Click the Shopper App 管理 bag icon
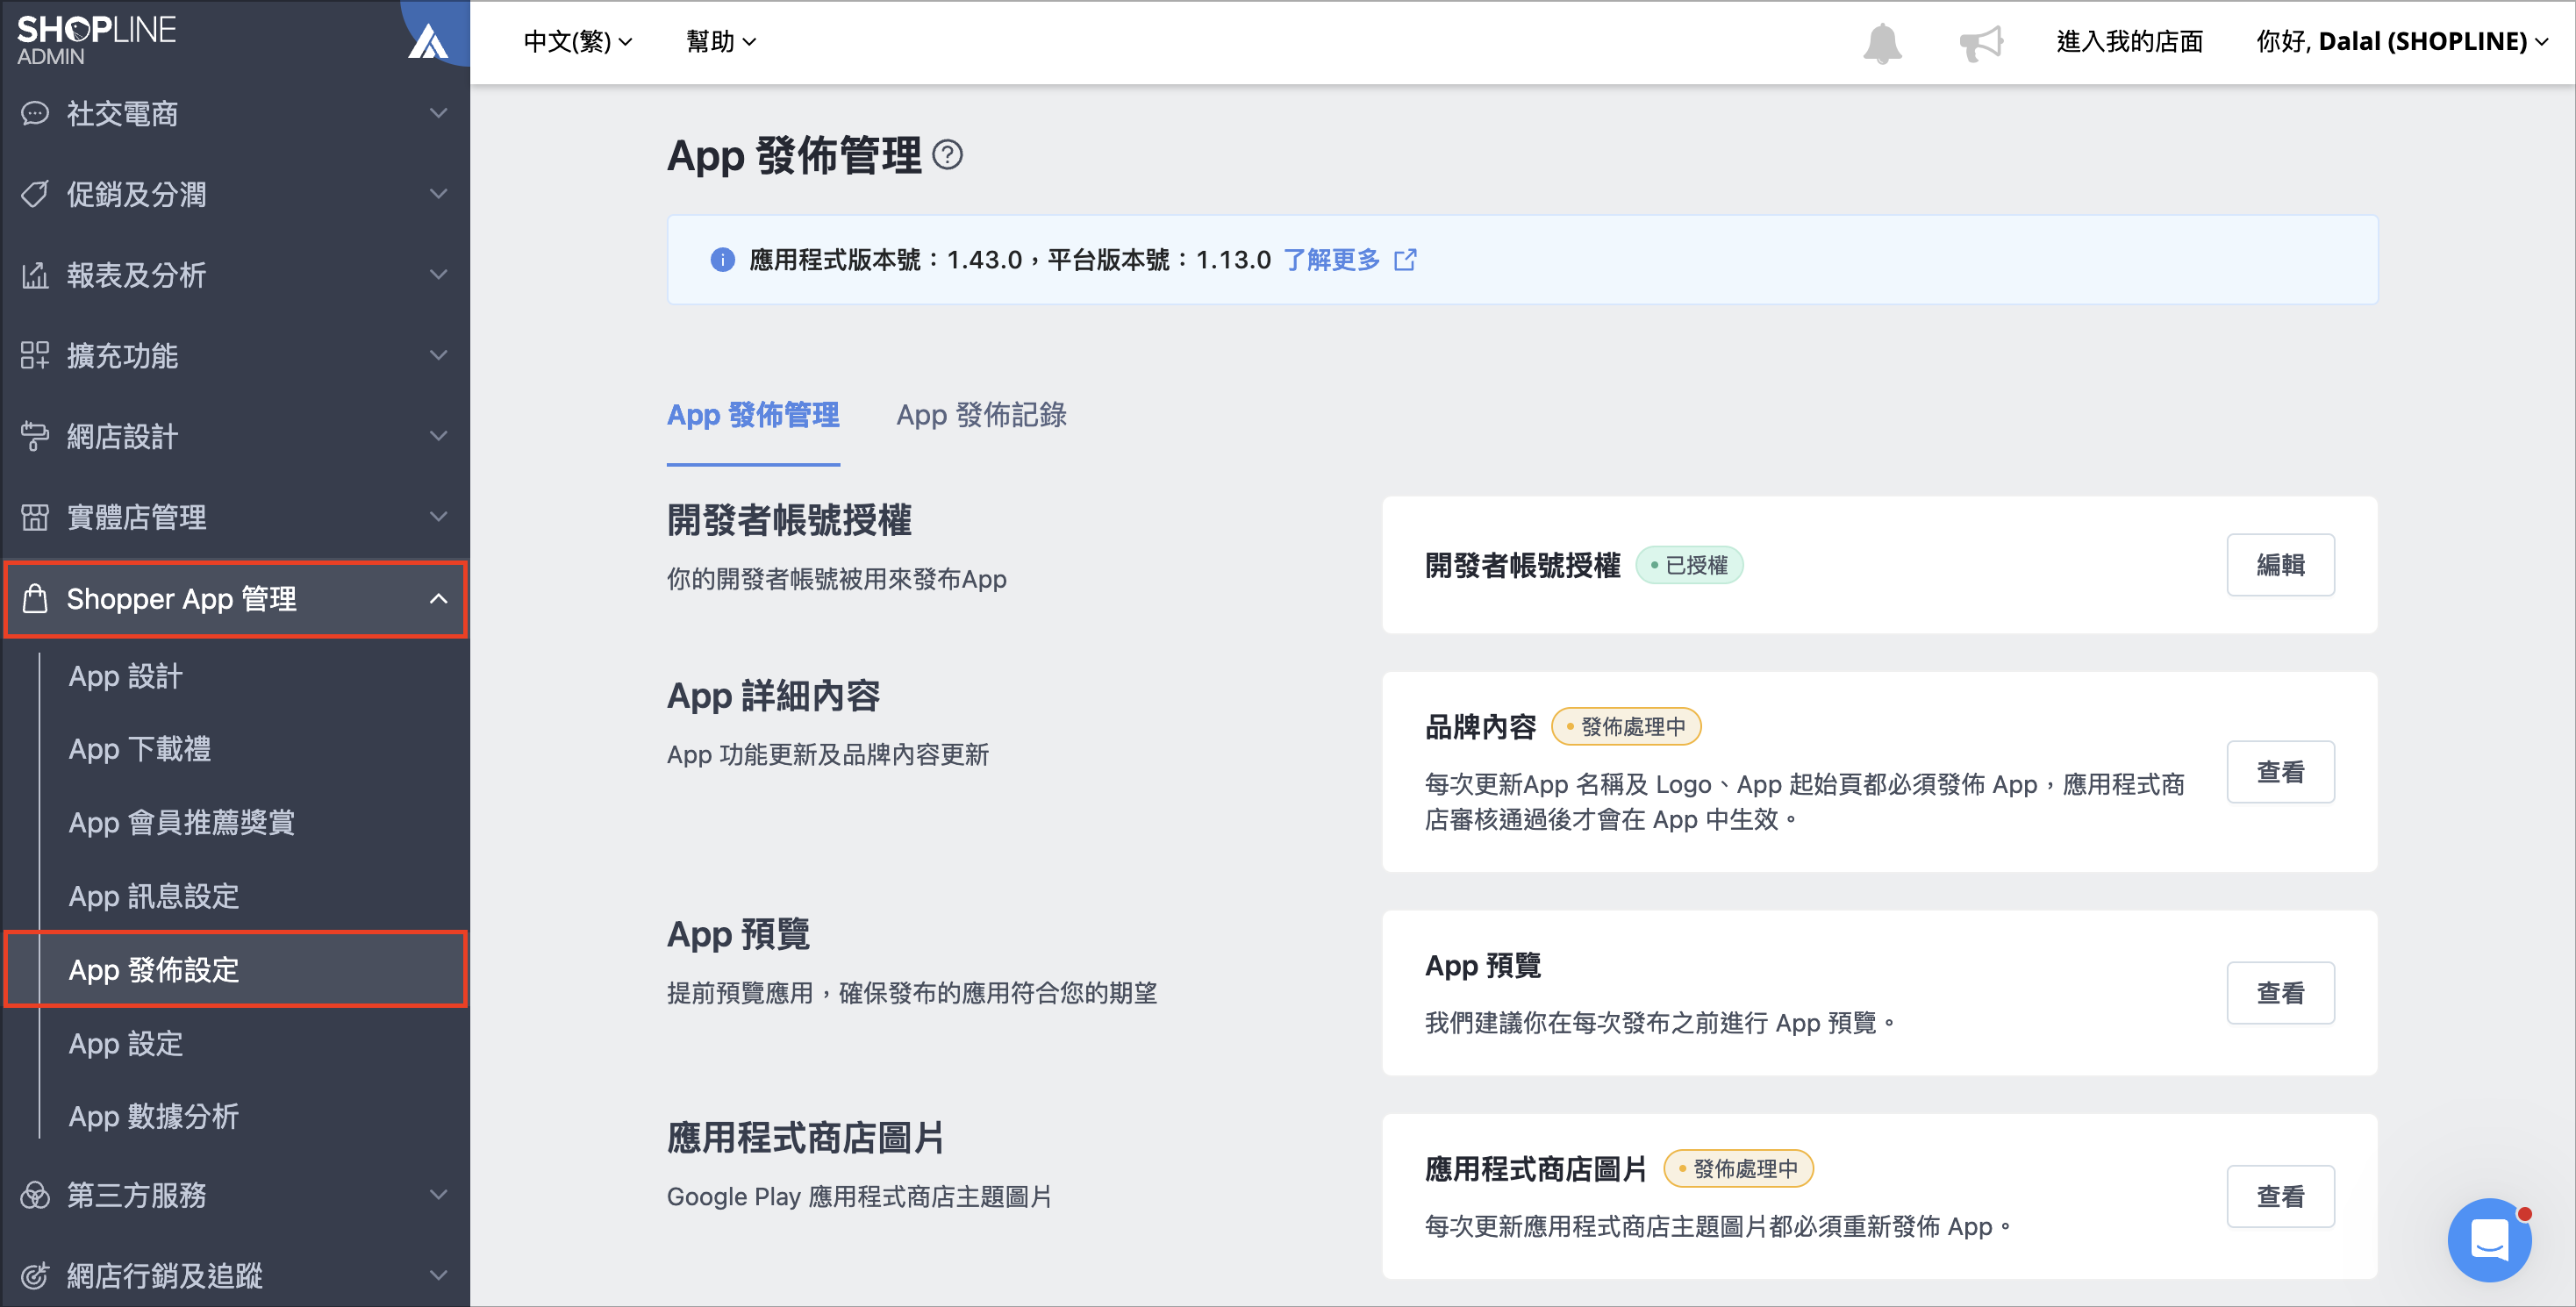 pos(35,598)
